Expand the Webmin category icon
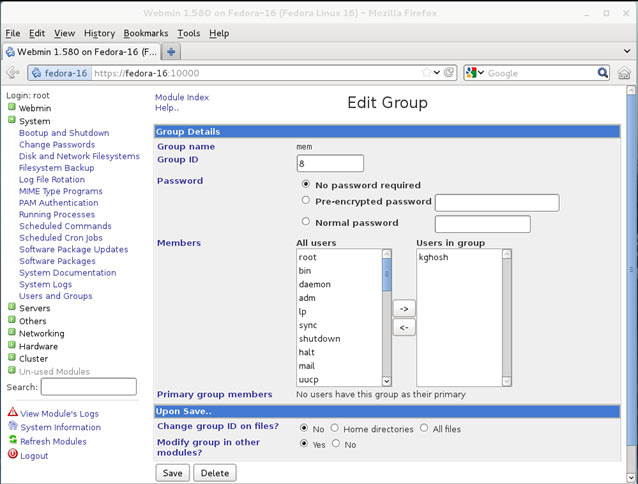This screenshot has height=484, width=638. click(12, 107)
